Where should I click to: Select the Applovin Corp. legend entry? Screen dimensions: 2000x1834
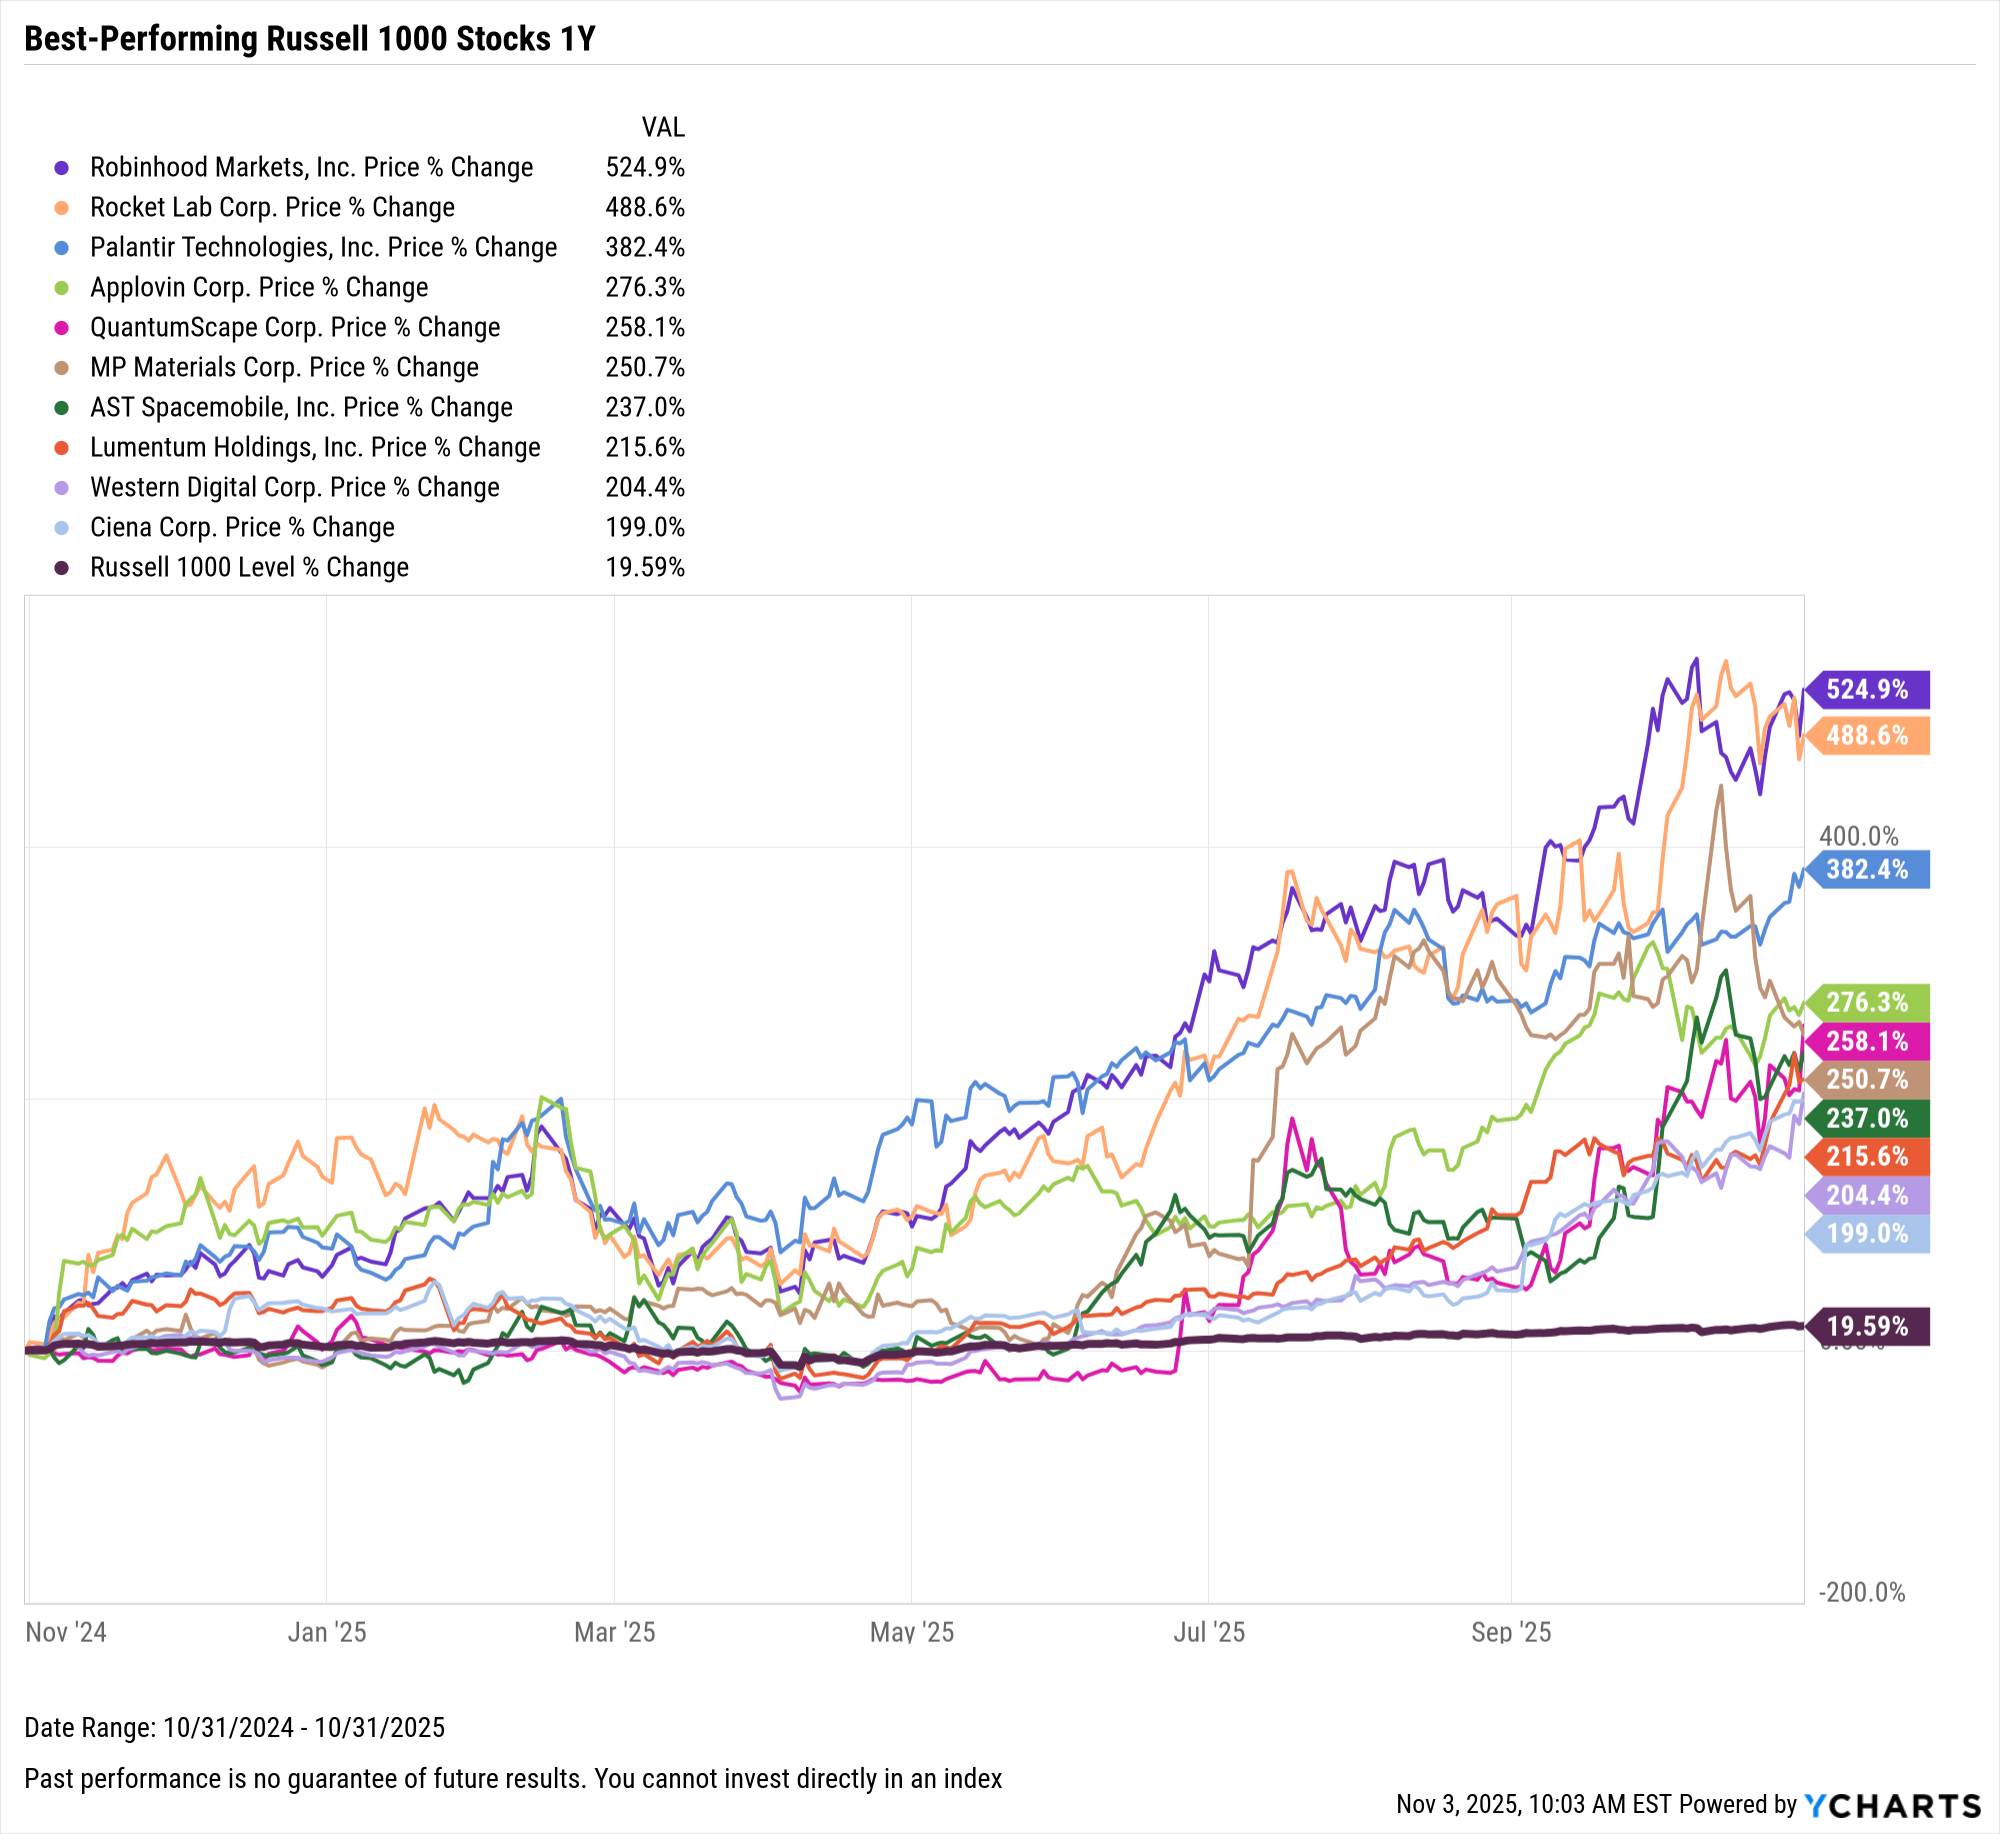pyautogui.click(x=259, y=288)
